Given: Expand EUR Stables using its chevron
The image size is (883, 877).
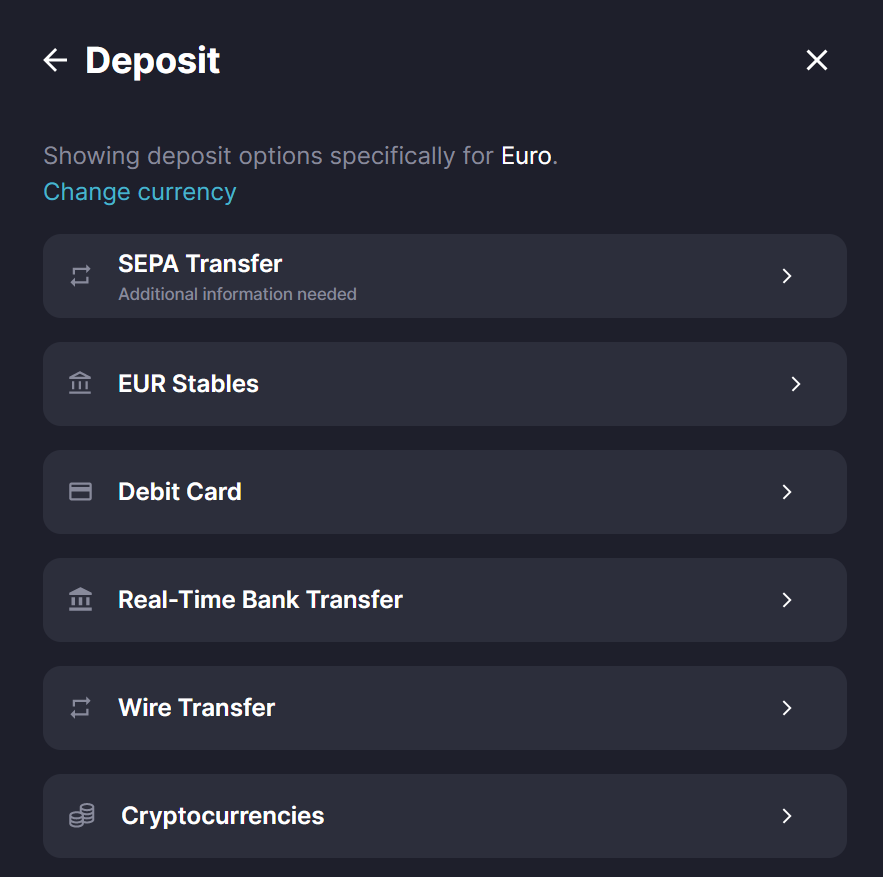Looking at the screenshot, I should coord(796,384).
